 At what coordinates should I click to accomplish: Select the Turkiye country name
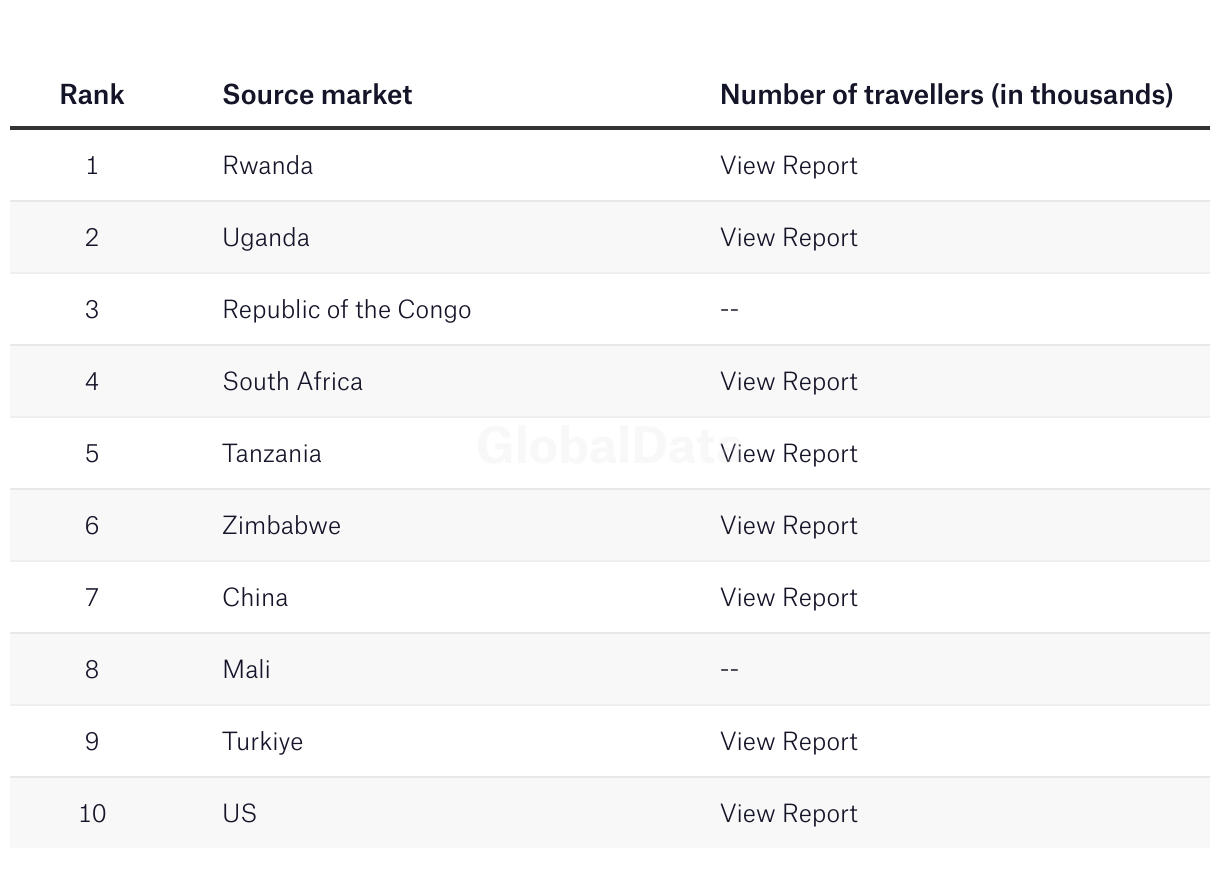click(x=262, y=742)
